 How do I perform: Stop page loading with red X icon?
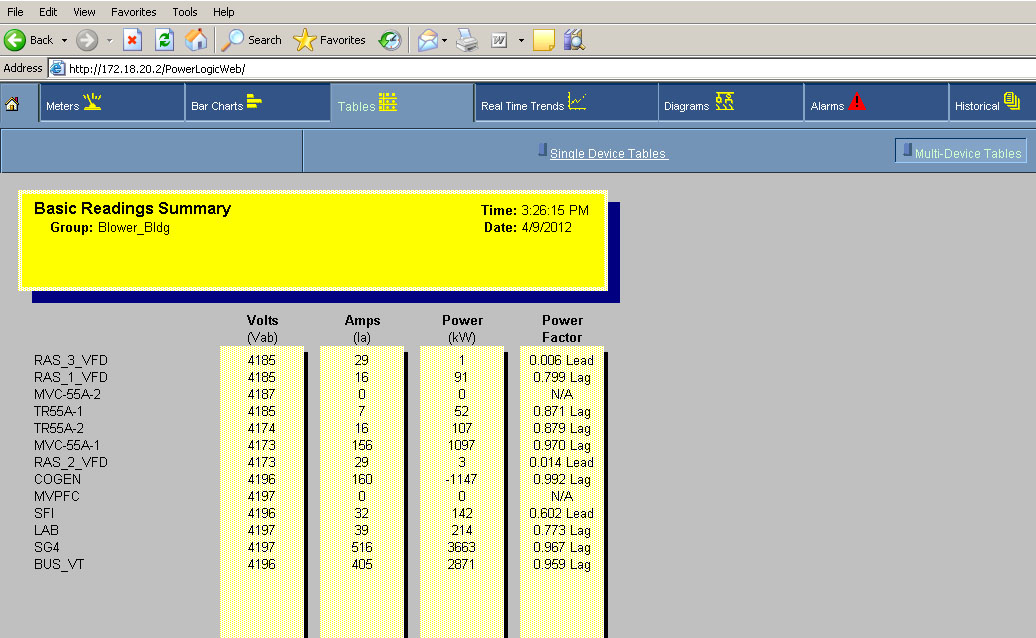click(132, 40)
